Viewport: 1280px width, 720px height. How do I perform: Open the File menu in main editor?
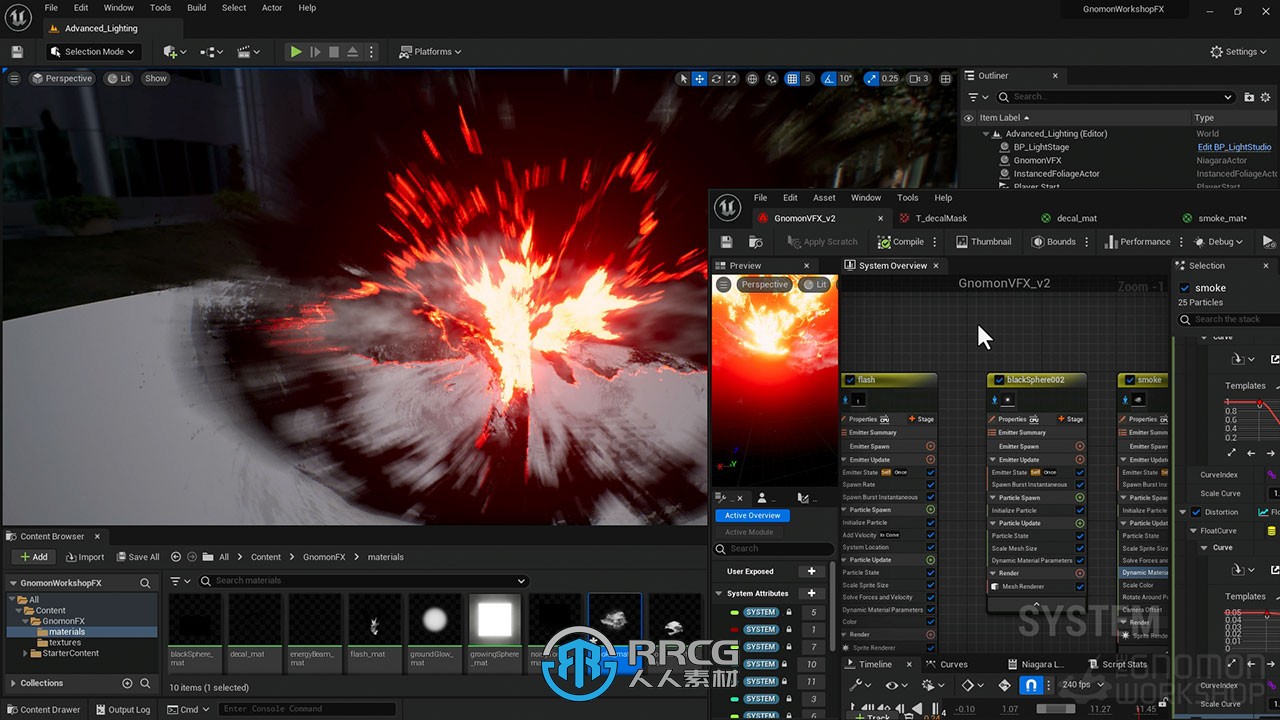pyautogui.click(x=51, y=8)
